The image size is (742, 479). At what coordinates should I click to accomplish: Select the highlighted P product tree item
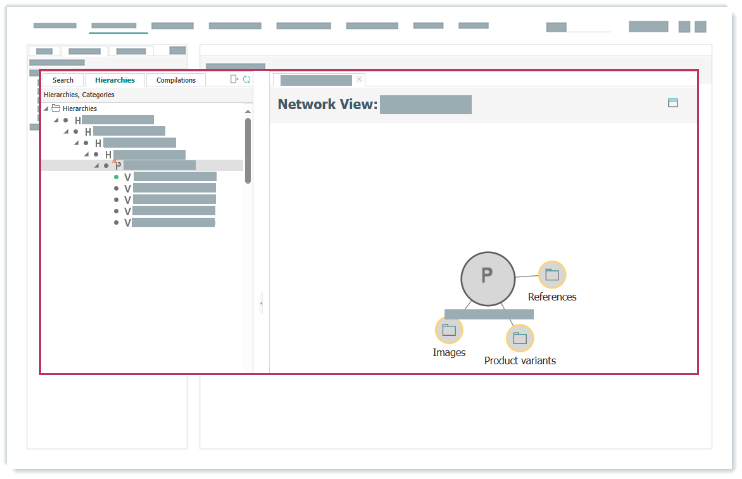(158, 166)
